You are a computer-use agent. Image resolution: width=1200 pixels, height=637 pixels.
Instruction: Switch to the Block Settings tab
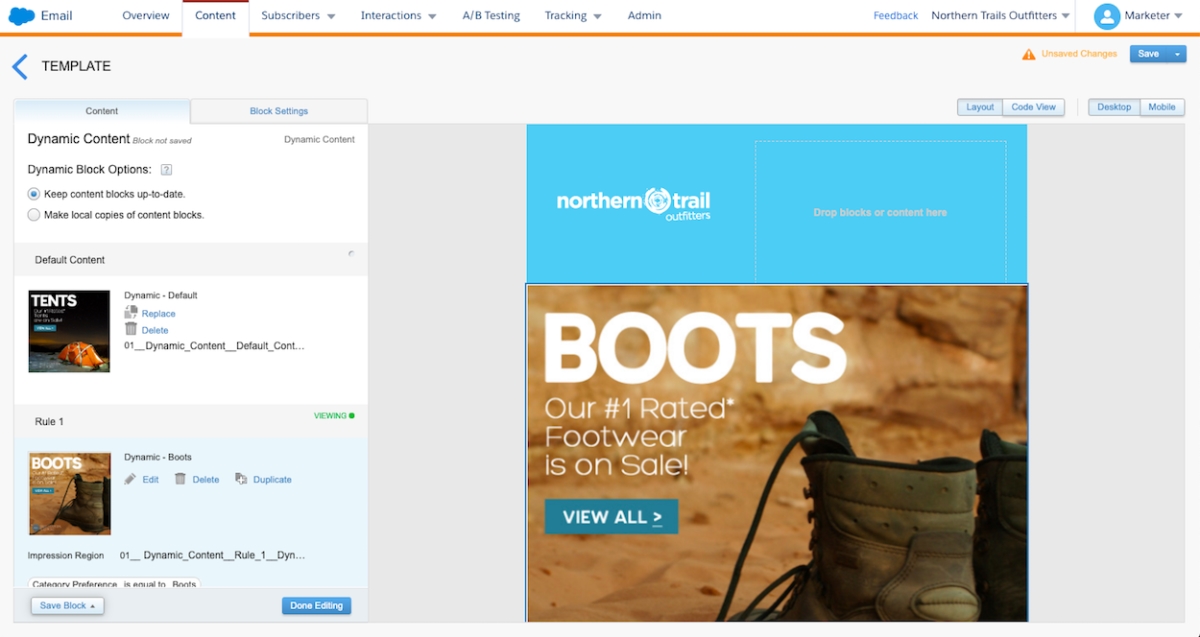279,111
